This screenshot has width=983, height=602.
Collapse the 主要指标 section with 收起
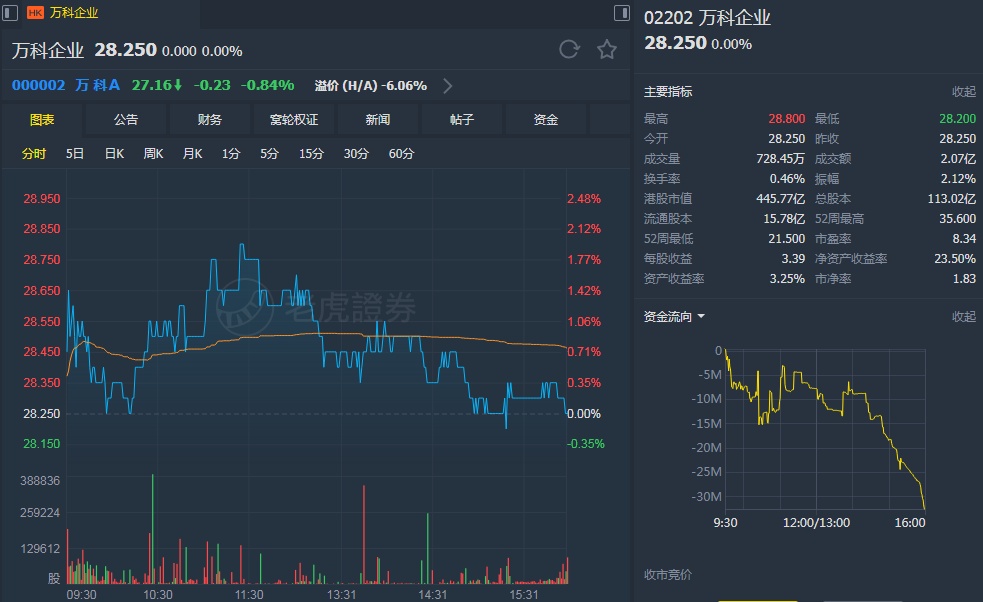[x=963, y=92]
